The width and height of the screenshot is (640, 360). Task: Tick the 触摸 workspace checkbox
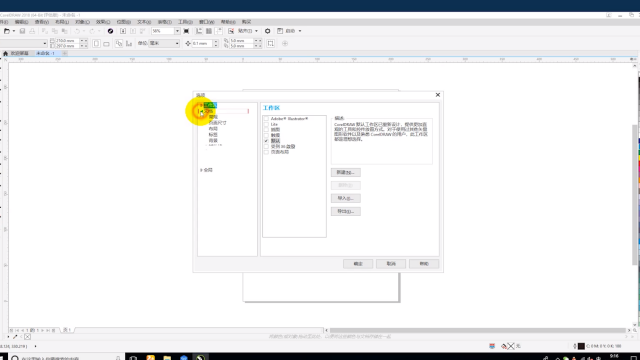coord(266,135)
